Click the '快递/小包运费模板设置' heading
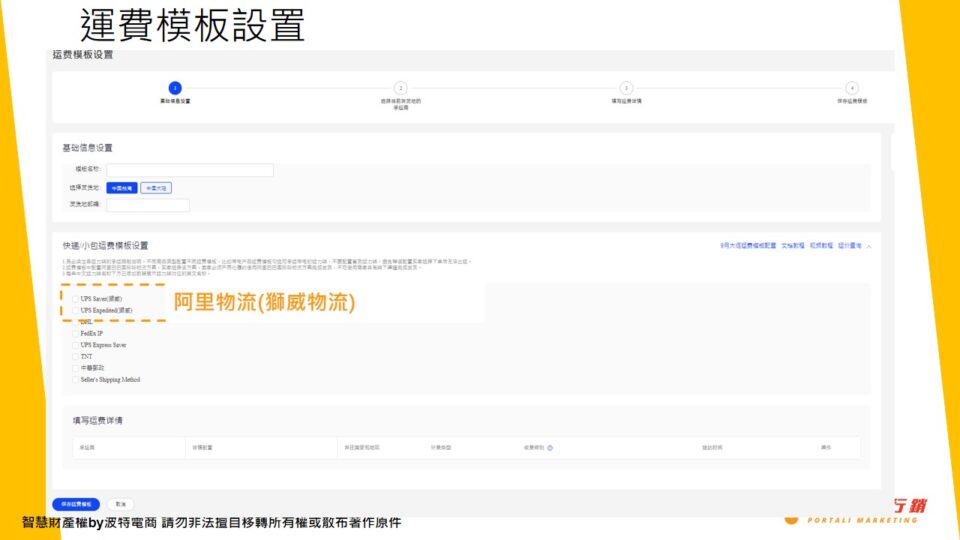Screen dimensions: 960x540 pyautogui.click(x=105, y=246)
